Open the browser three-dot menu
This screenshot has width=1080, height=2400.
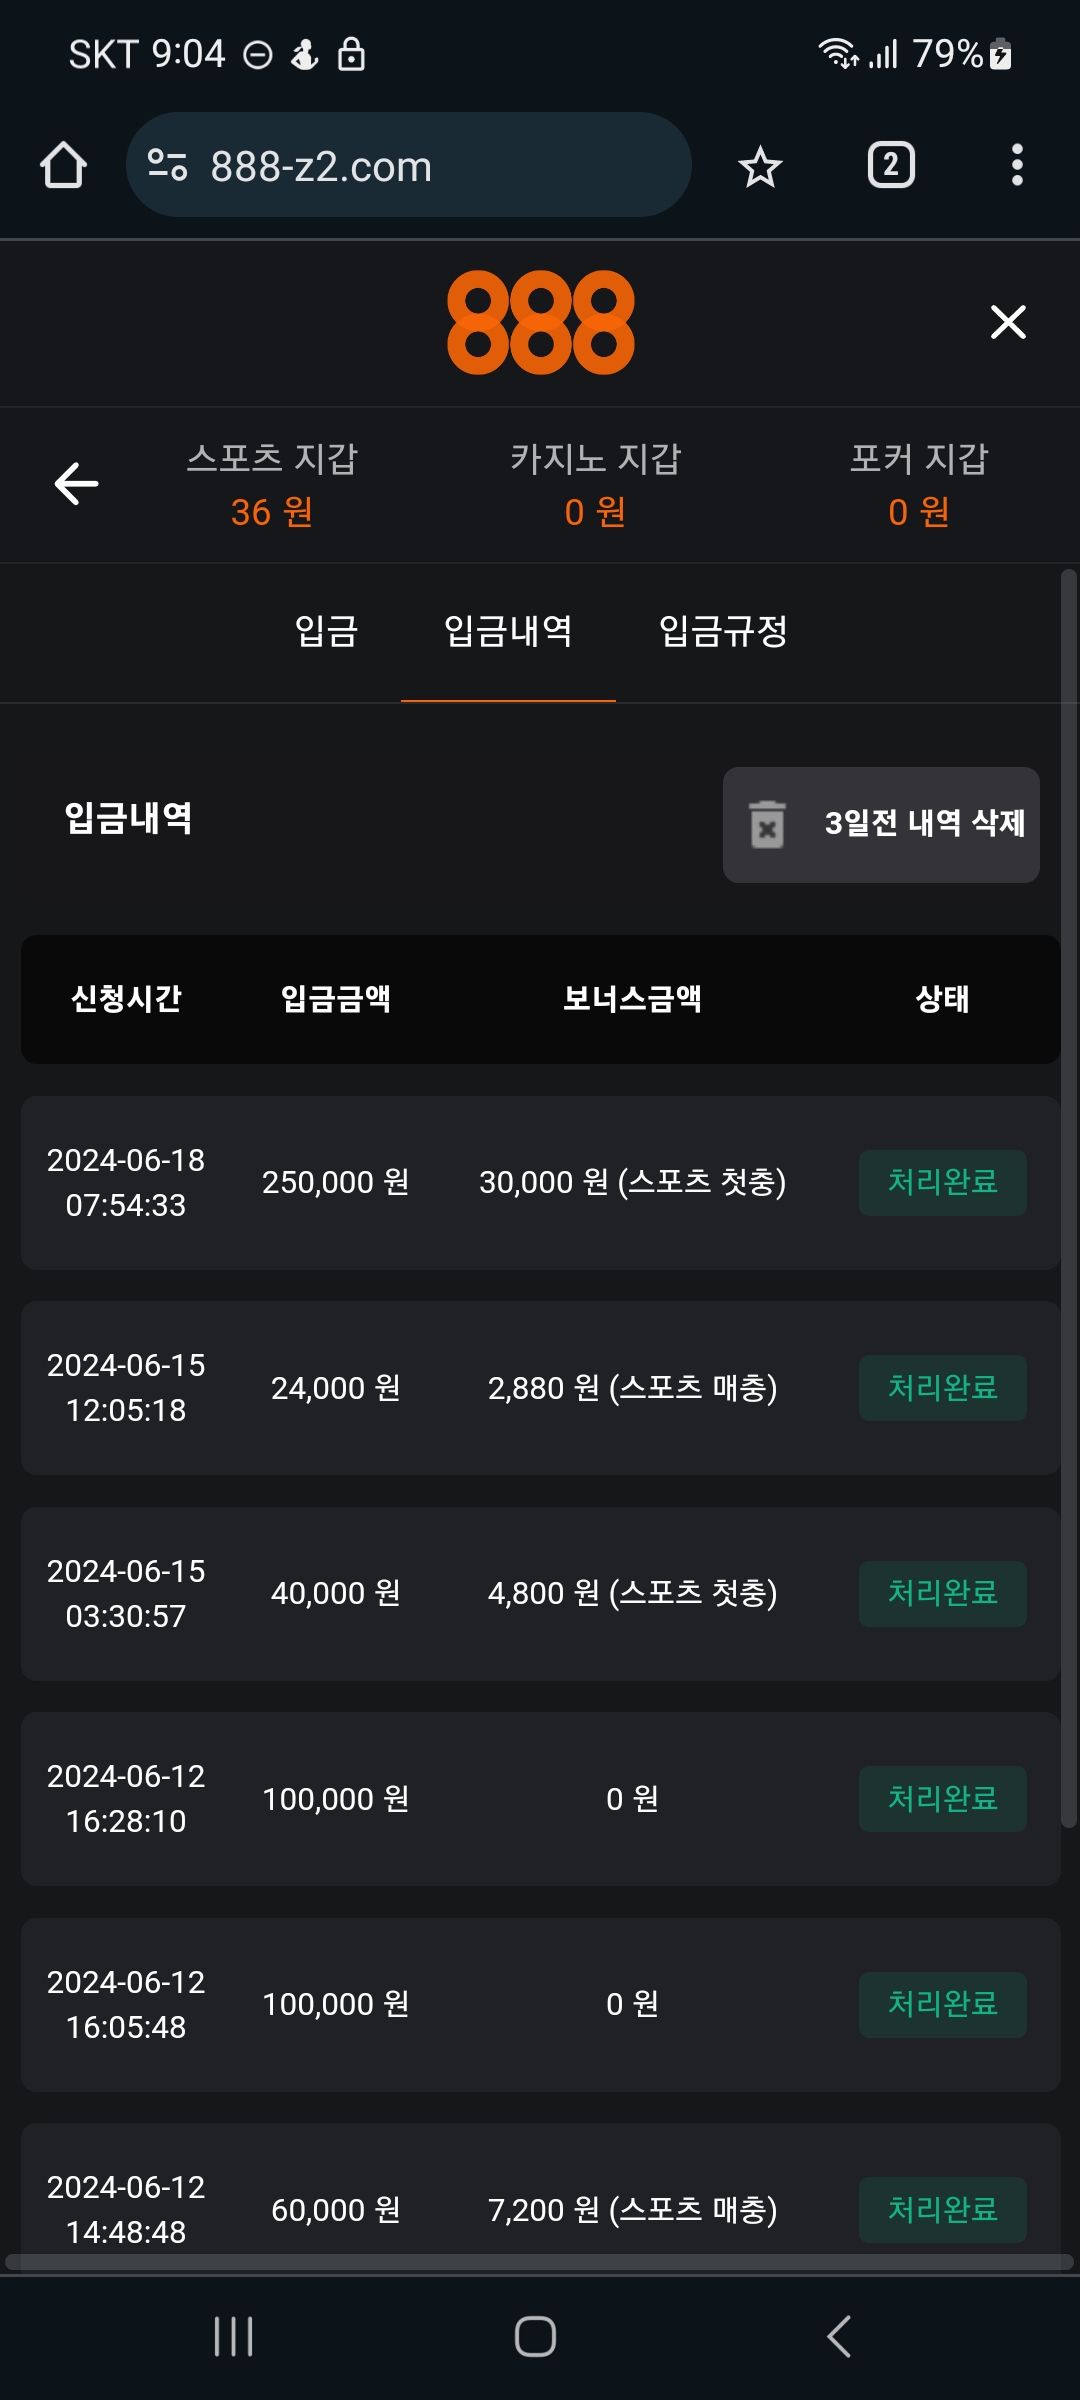point(1017,165)
